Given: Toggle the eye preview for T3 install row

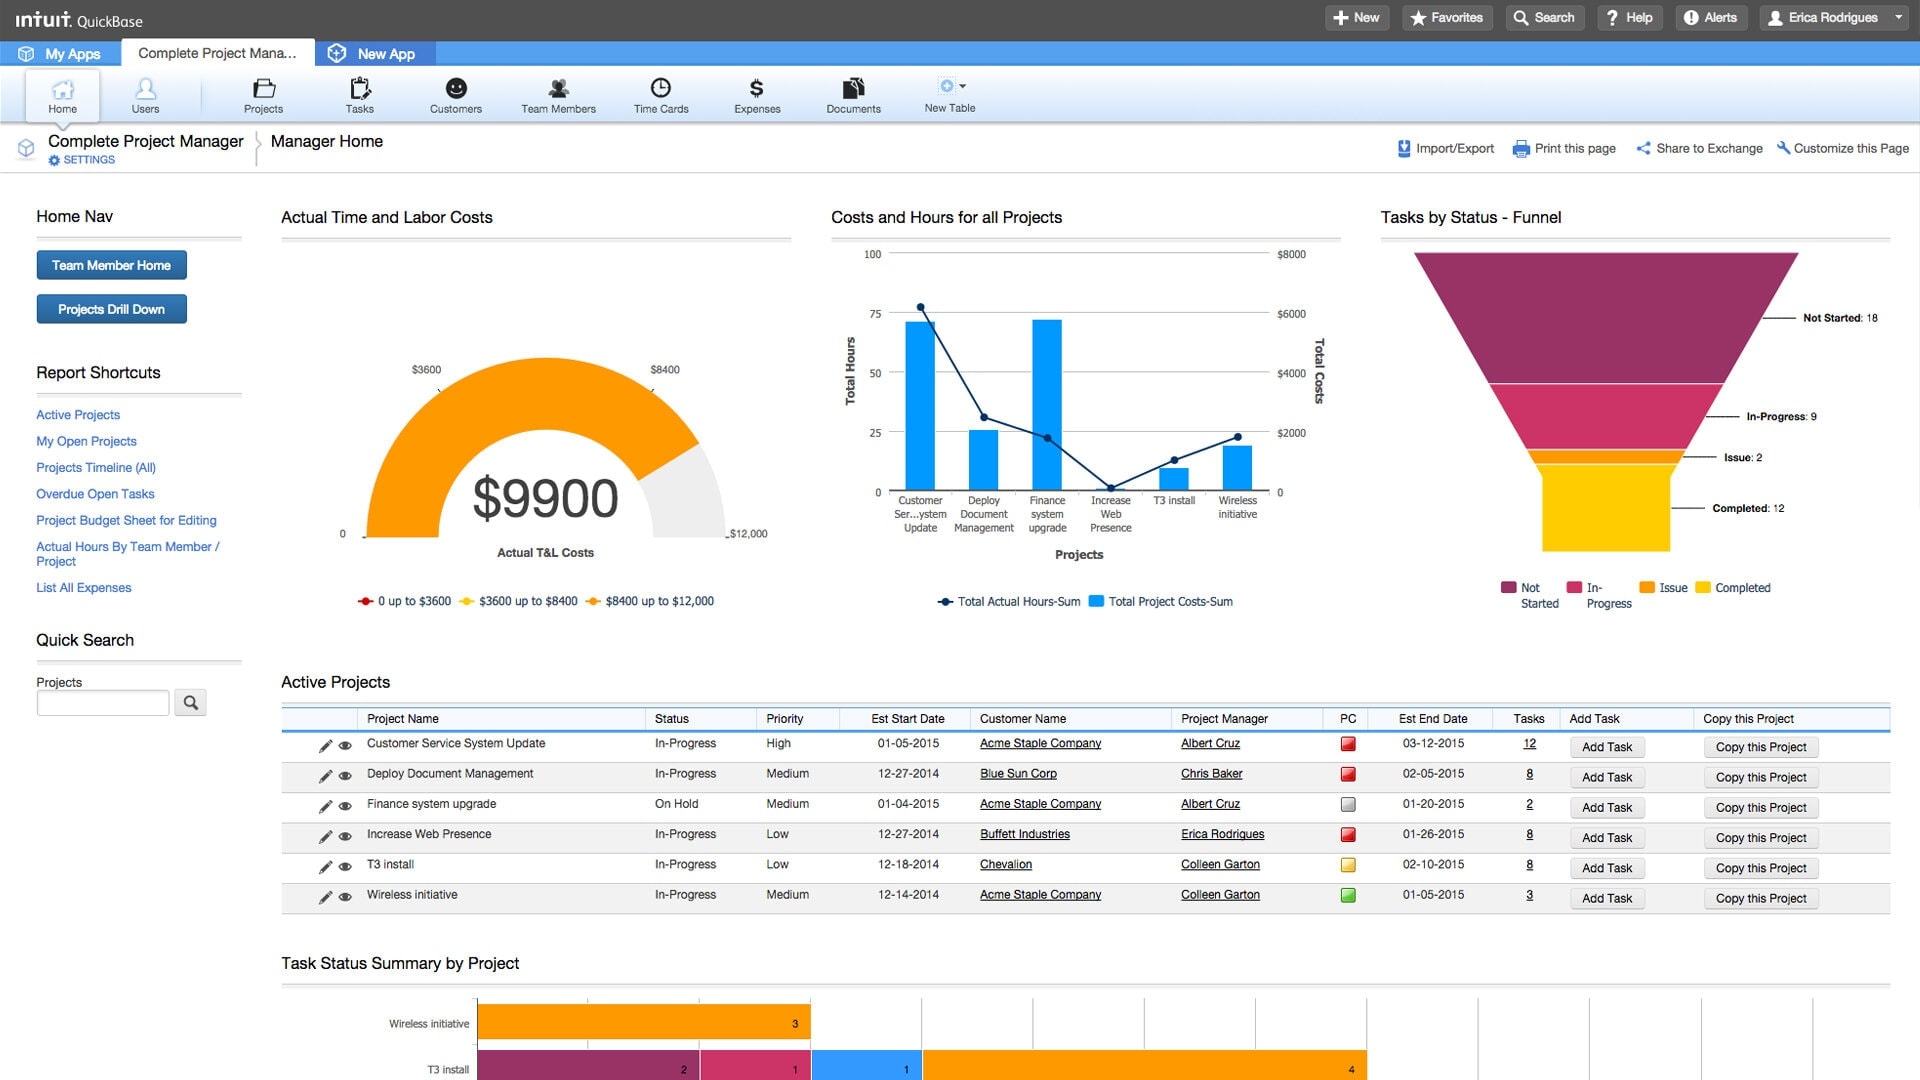Looking at the screenshot, I should (344, 867).
